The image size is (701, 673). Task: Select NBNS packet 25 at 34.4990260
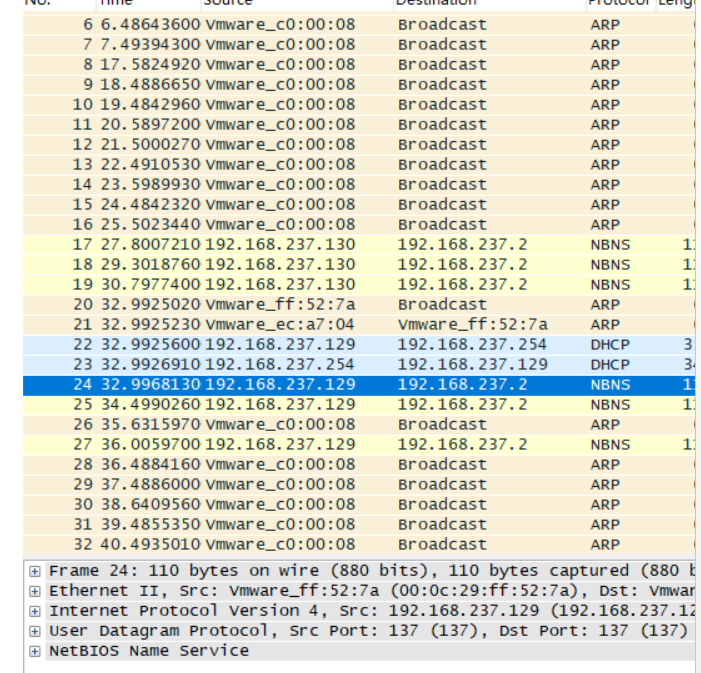(359, 404)
